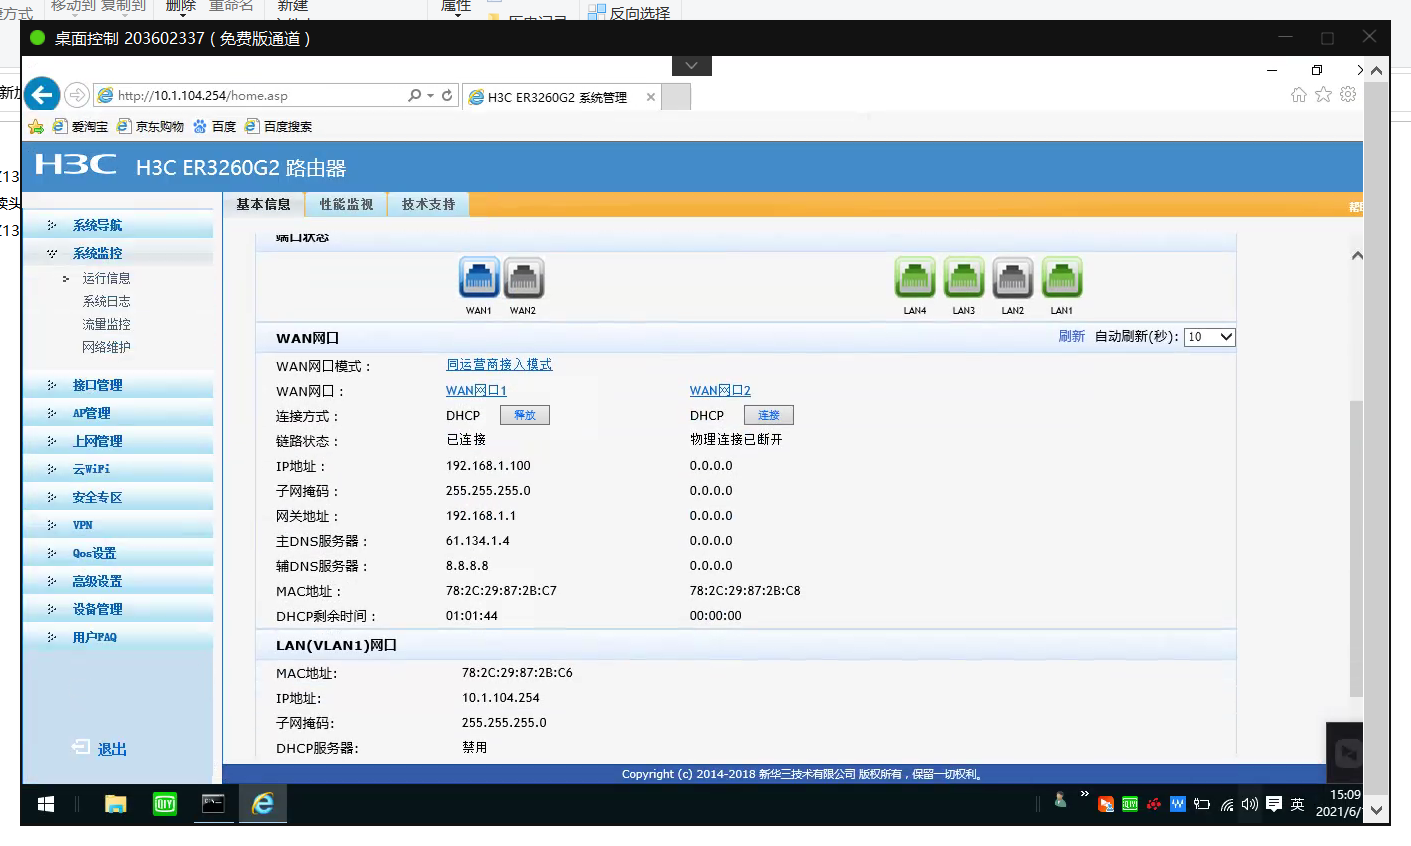
Task: Click the URL address bar field
Action: pos(250,96)
